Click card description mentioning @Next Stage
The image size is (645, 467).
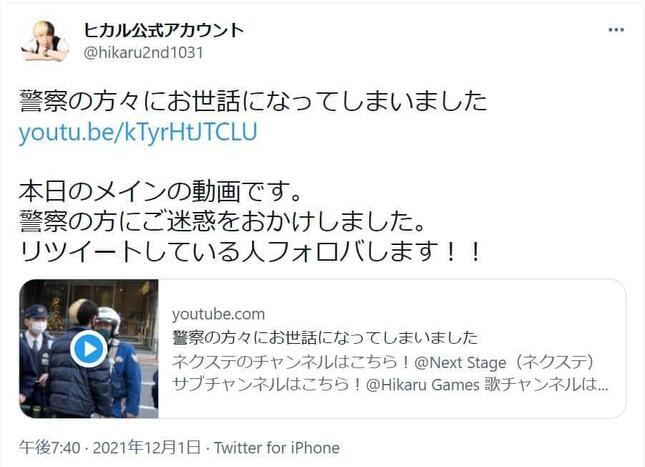383,362
